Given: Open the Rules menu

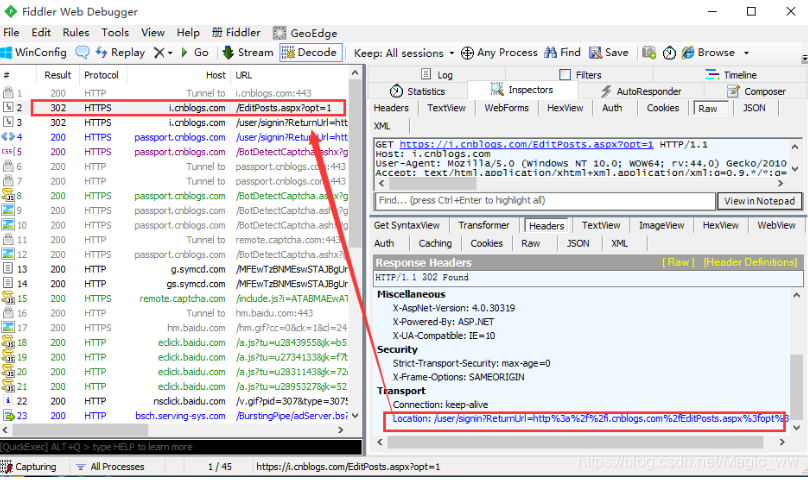Looking at the screenshot, I should tap(76, 32).
